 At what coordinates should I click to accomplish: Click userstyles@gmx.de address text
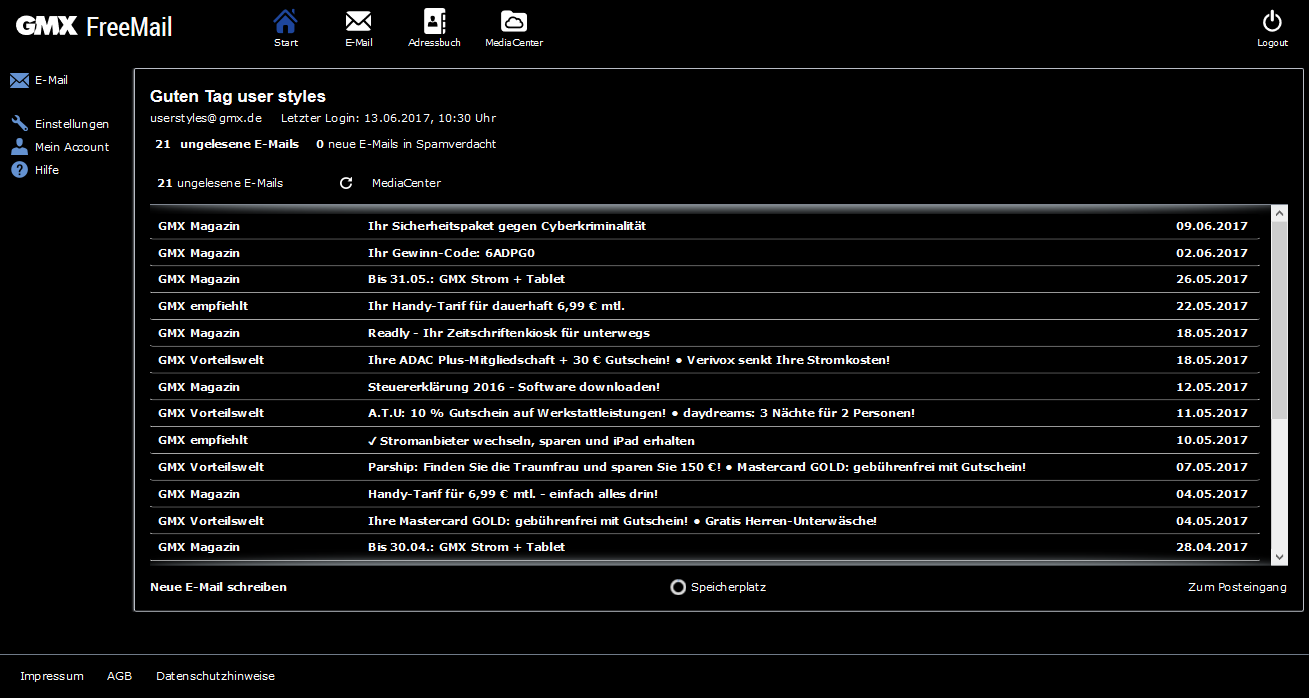click(x=206, y=118)
